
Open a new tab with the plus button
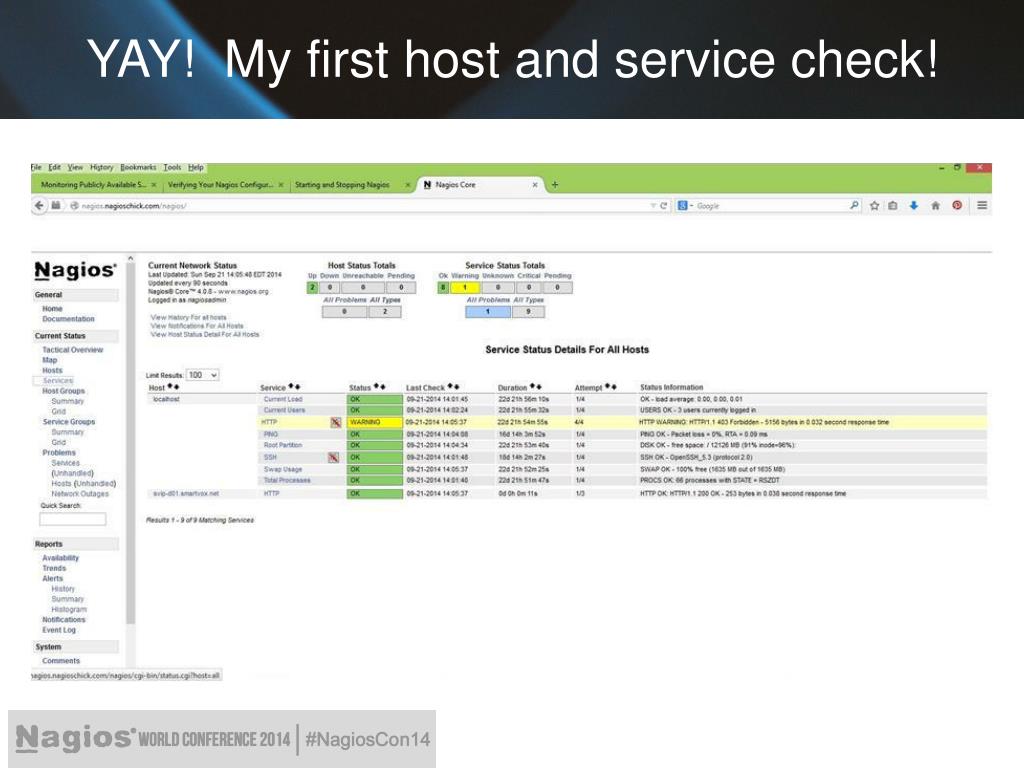coord(554,185)
